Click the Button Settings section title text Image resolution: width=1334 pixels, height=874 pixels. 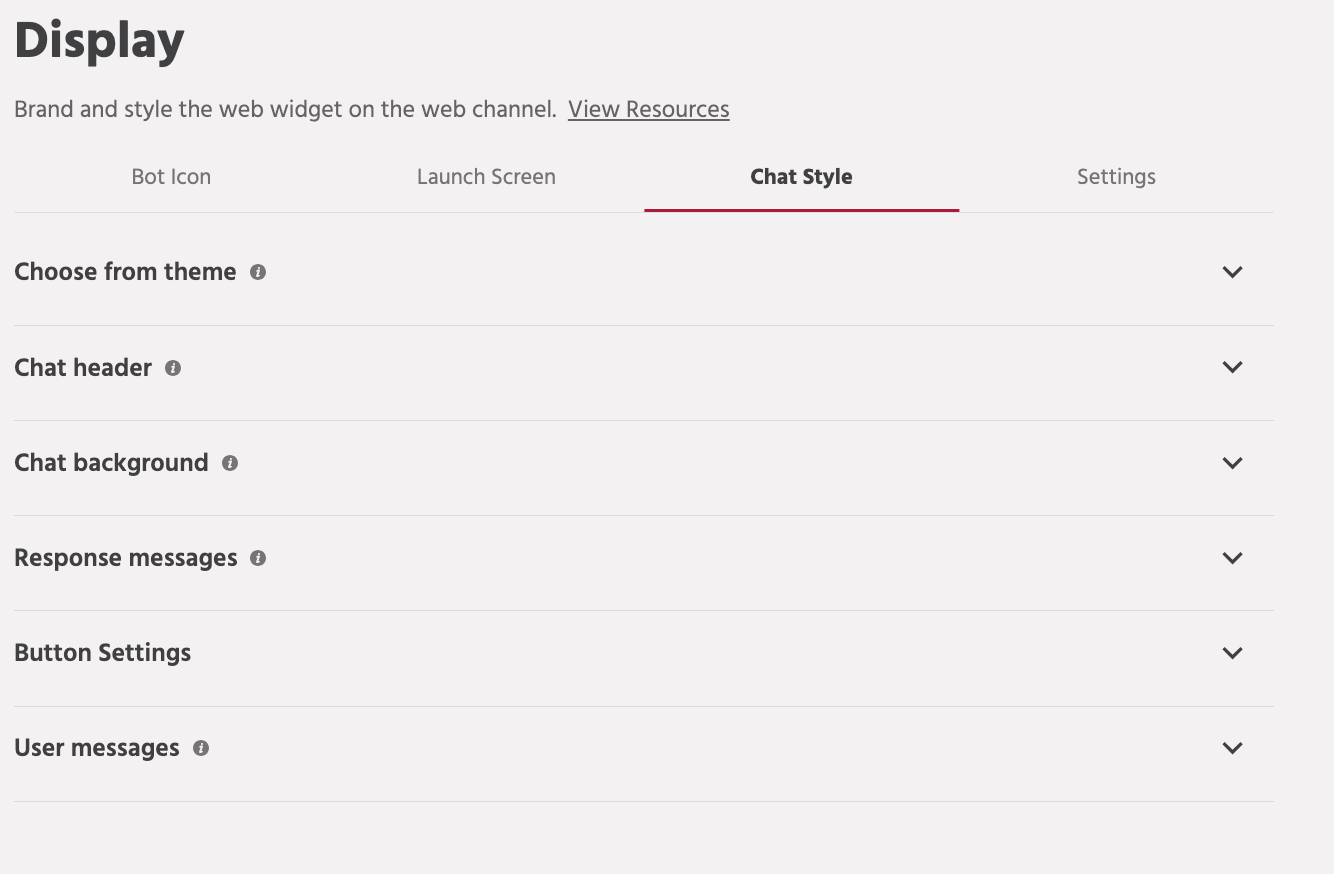point(102,653)
